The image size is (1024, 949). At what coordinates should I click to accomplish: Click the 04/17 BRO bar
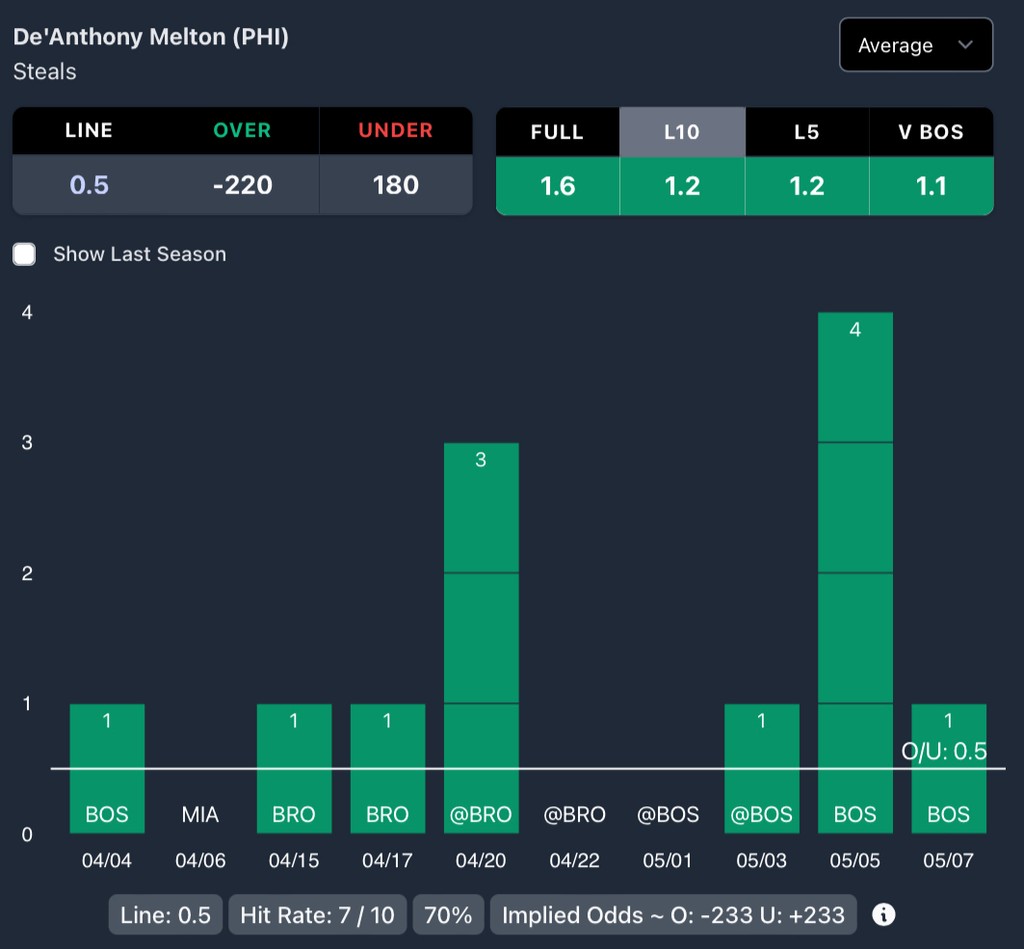pos(387,768)
